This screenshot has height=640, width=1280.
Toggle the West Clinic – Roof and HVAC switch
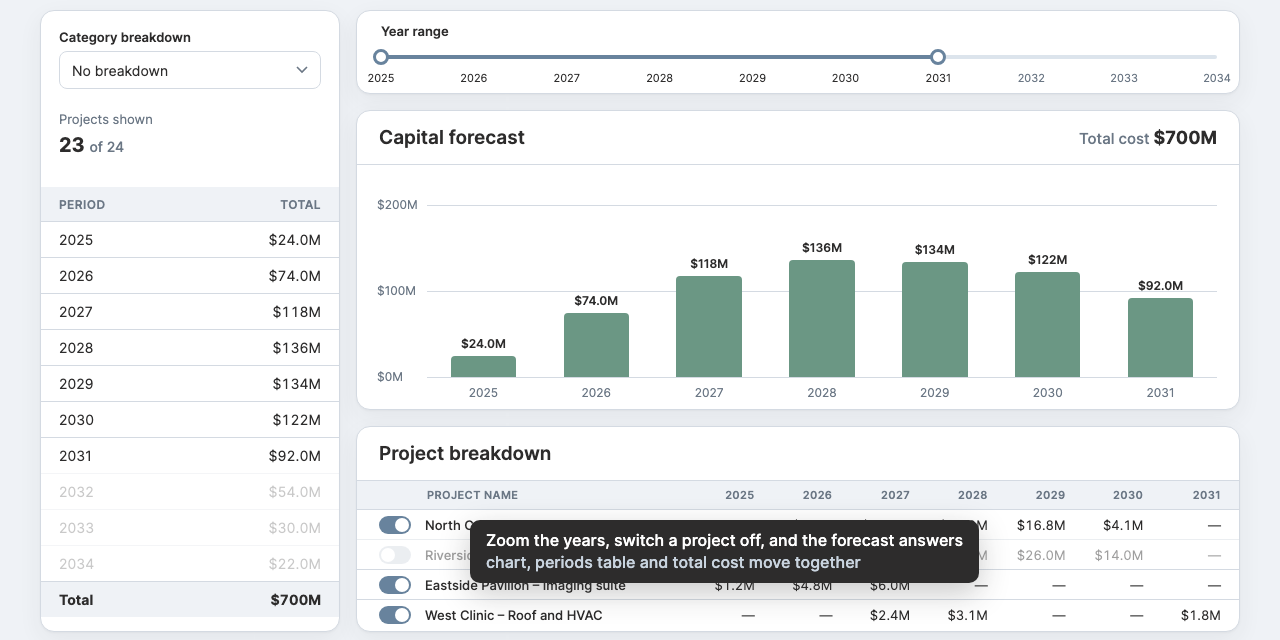click(x=395, y=615)
